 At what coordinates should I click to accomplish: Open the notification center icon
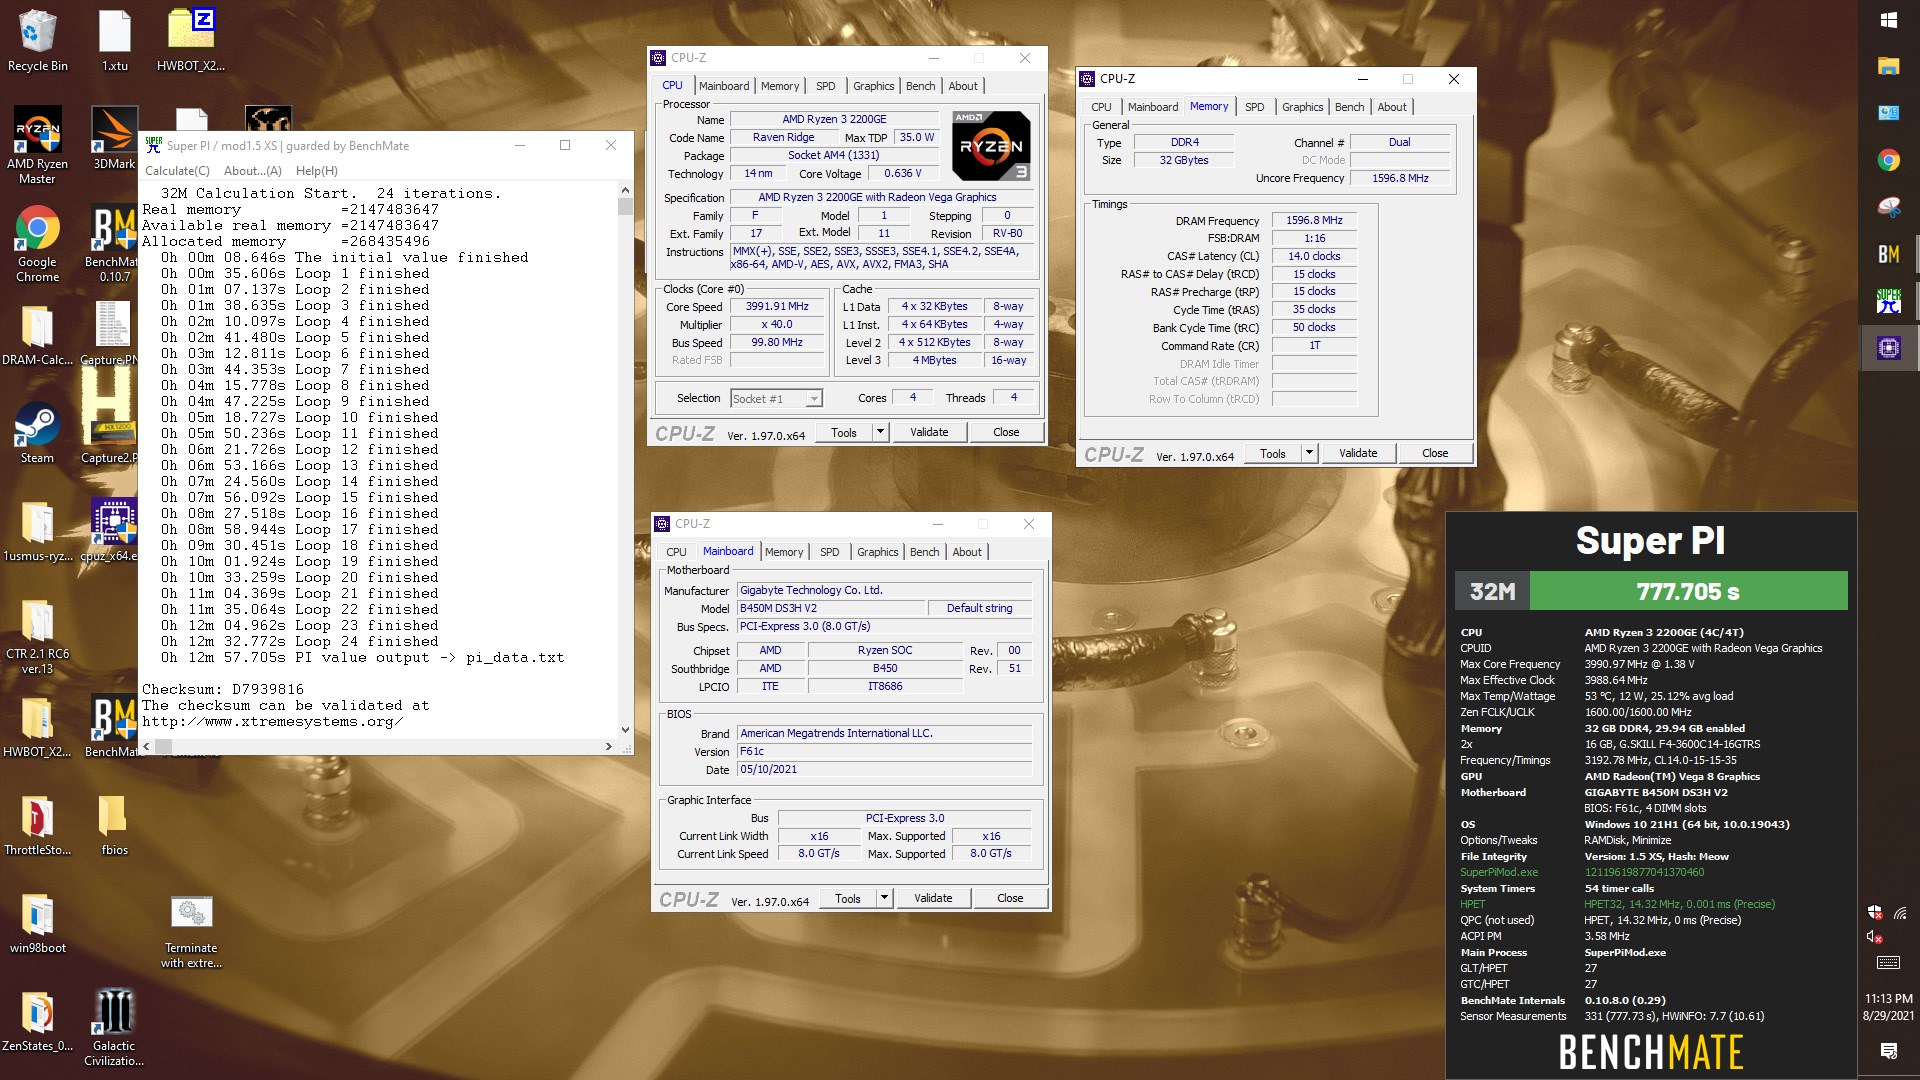point(1888,1050)
